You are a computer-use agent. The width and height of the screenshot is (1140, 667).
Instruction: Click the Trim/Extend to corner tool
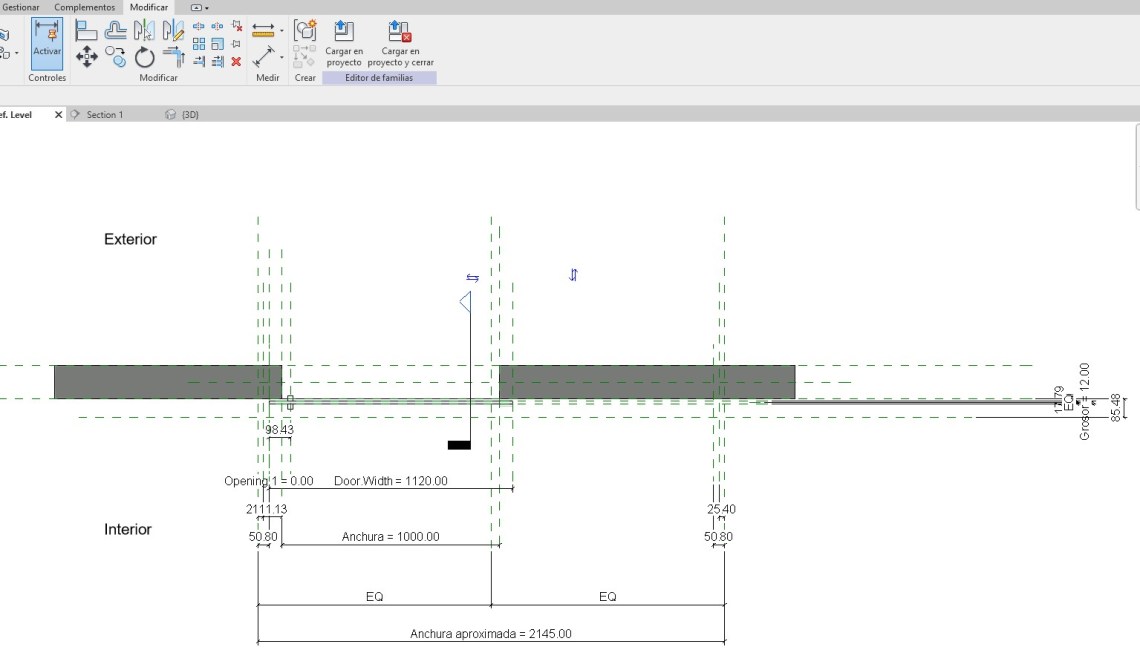(174, 57)
